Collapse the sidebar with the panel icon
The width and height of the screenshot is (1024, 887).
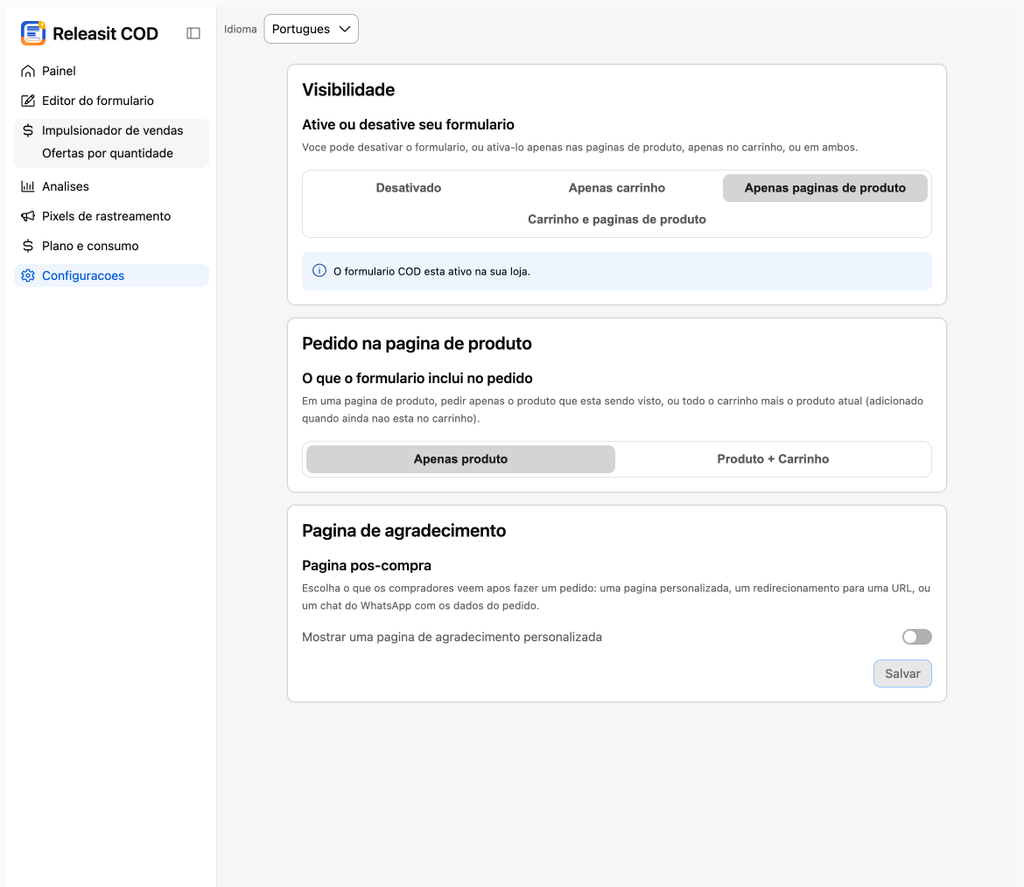click(x=193, y=33)
